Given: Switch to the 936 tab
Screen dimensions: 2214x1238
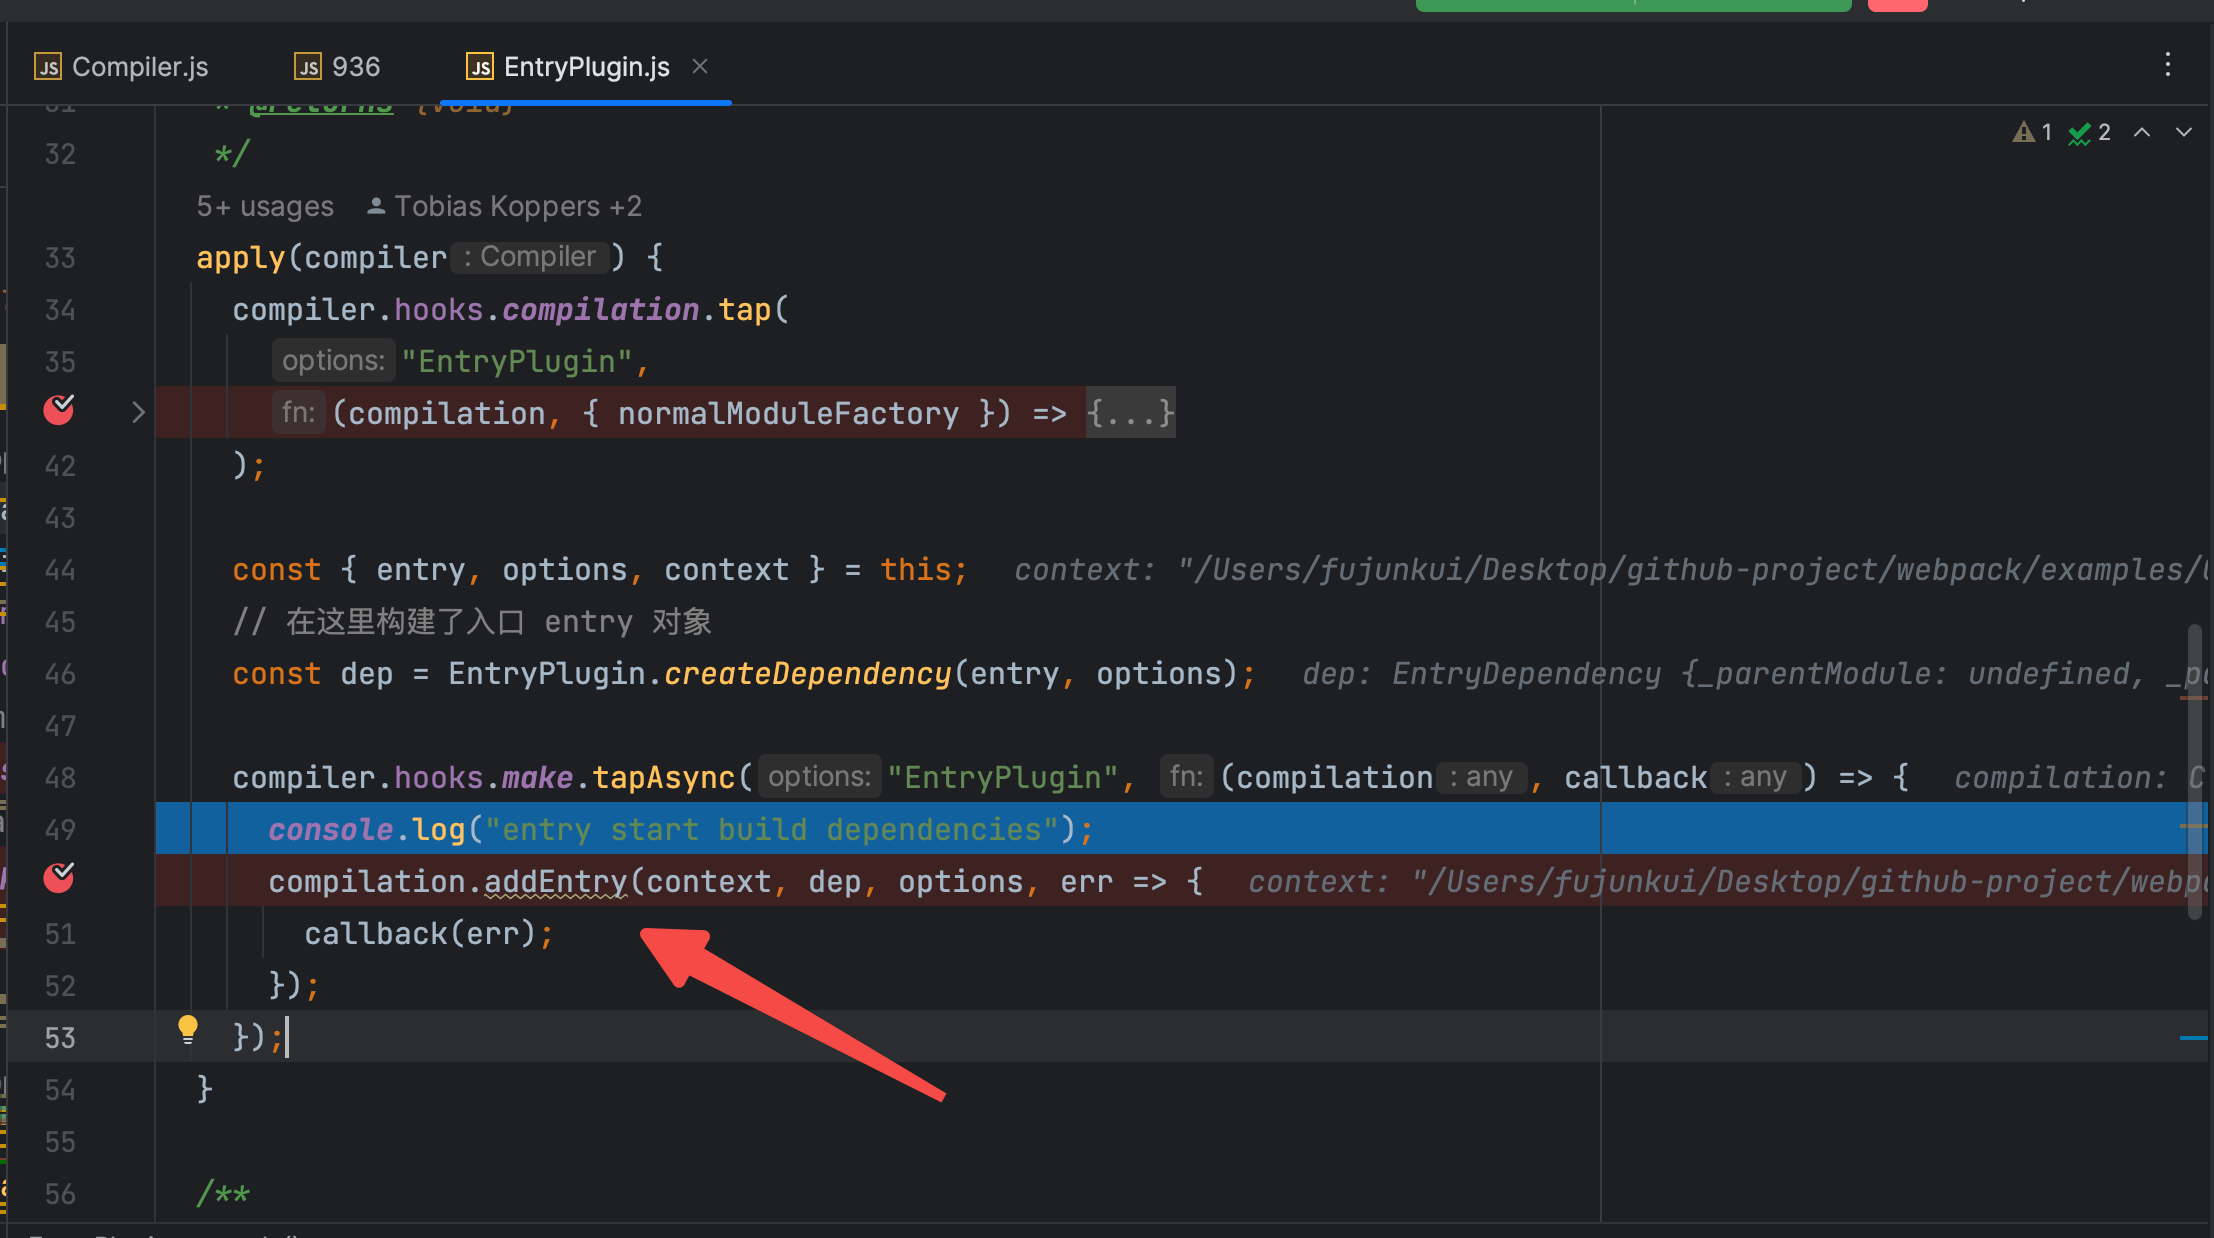Looking at the screenshot, I should (x=355, y=67).
